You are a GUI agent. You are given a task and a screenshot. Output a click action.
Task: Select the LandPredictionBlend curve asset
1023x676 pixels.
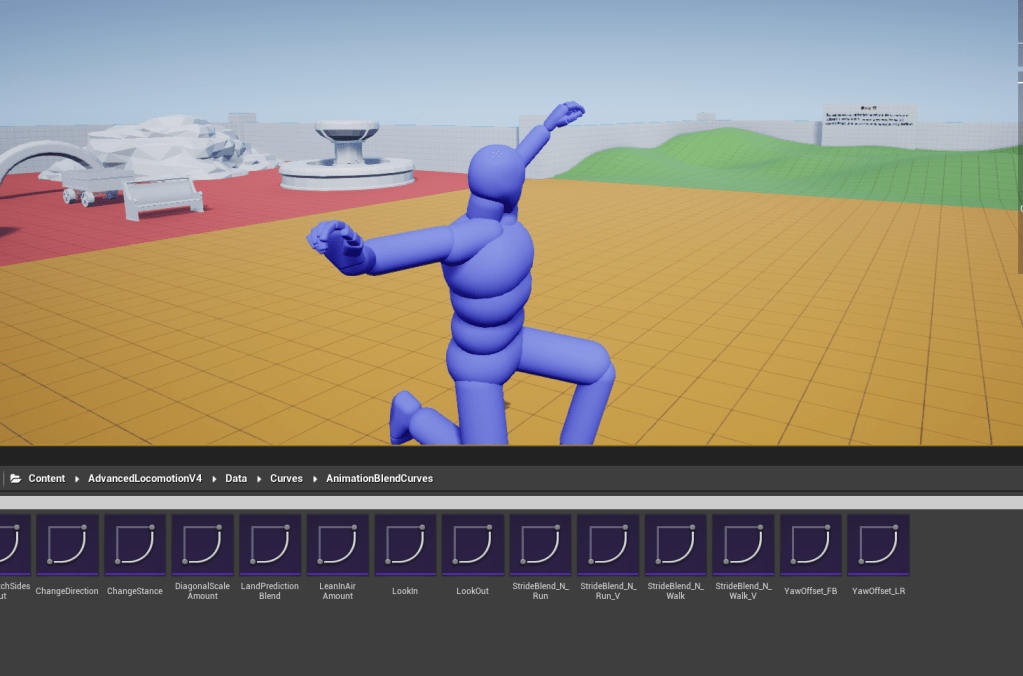pyautogui.click(x=270, y=546)
